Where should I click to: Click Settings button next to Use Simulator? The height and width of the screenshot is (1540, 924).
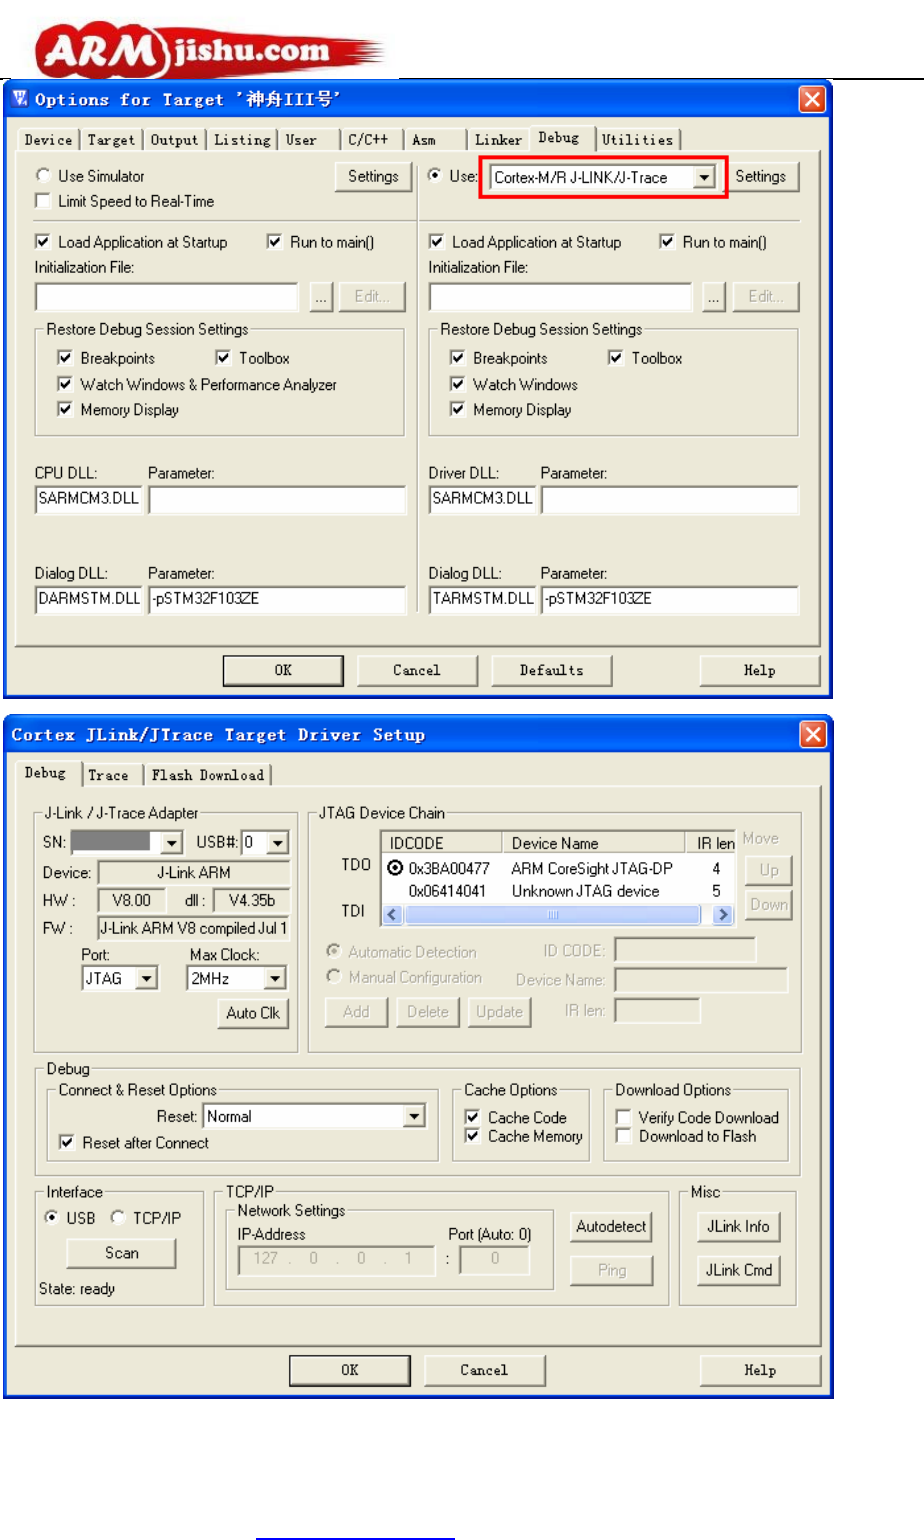(x=373, y=177)
